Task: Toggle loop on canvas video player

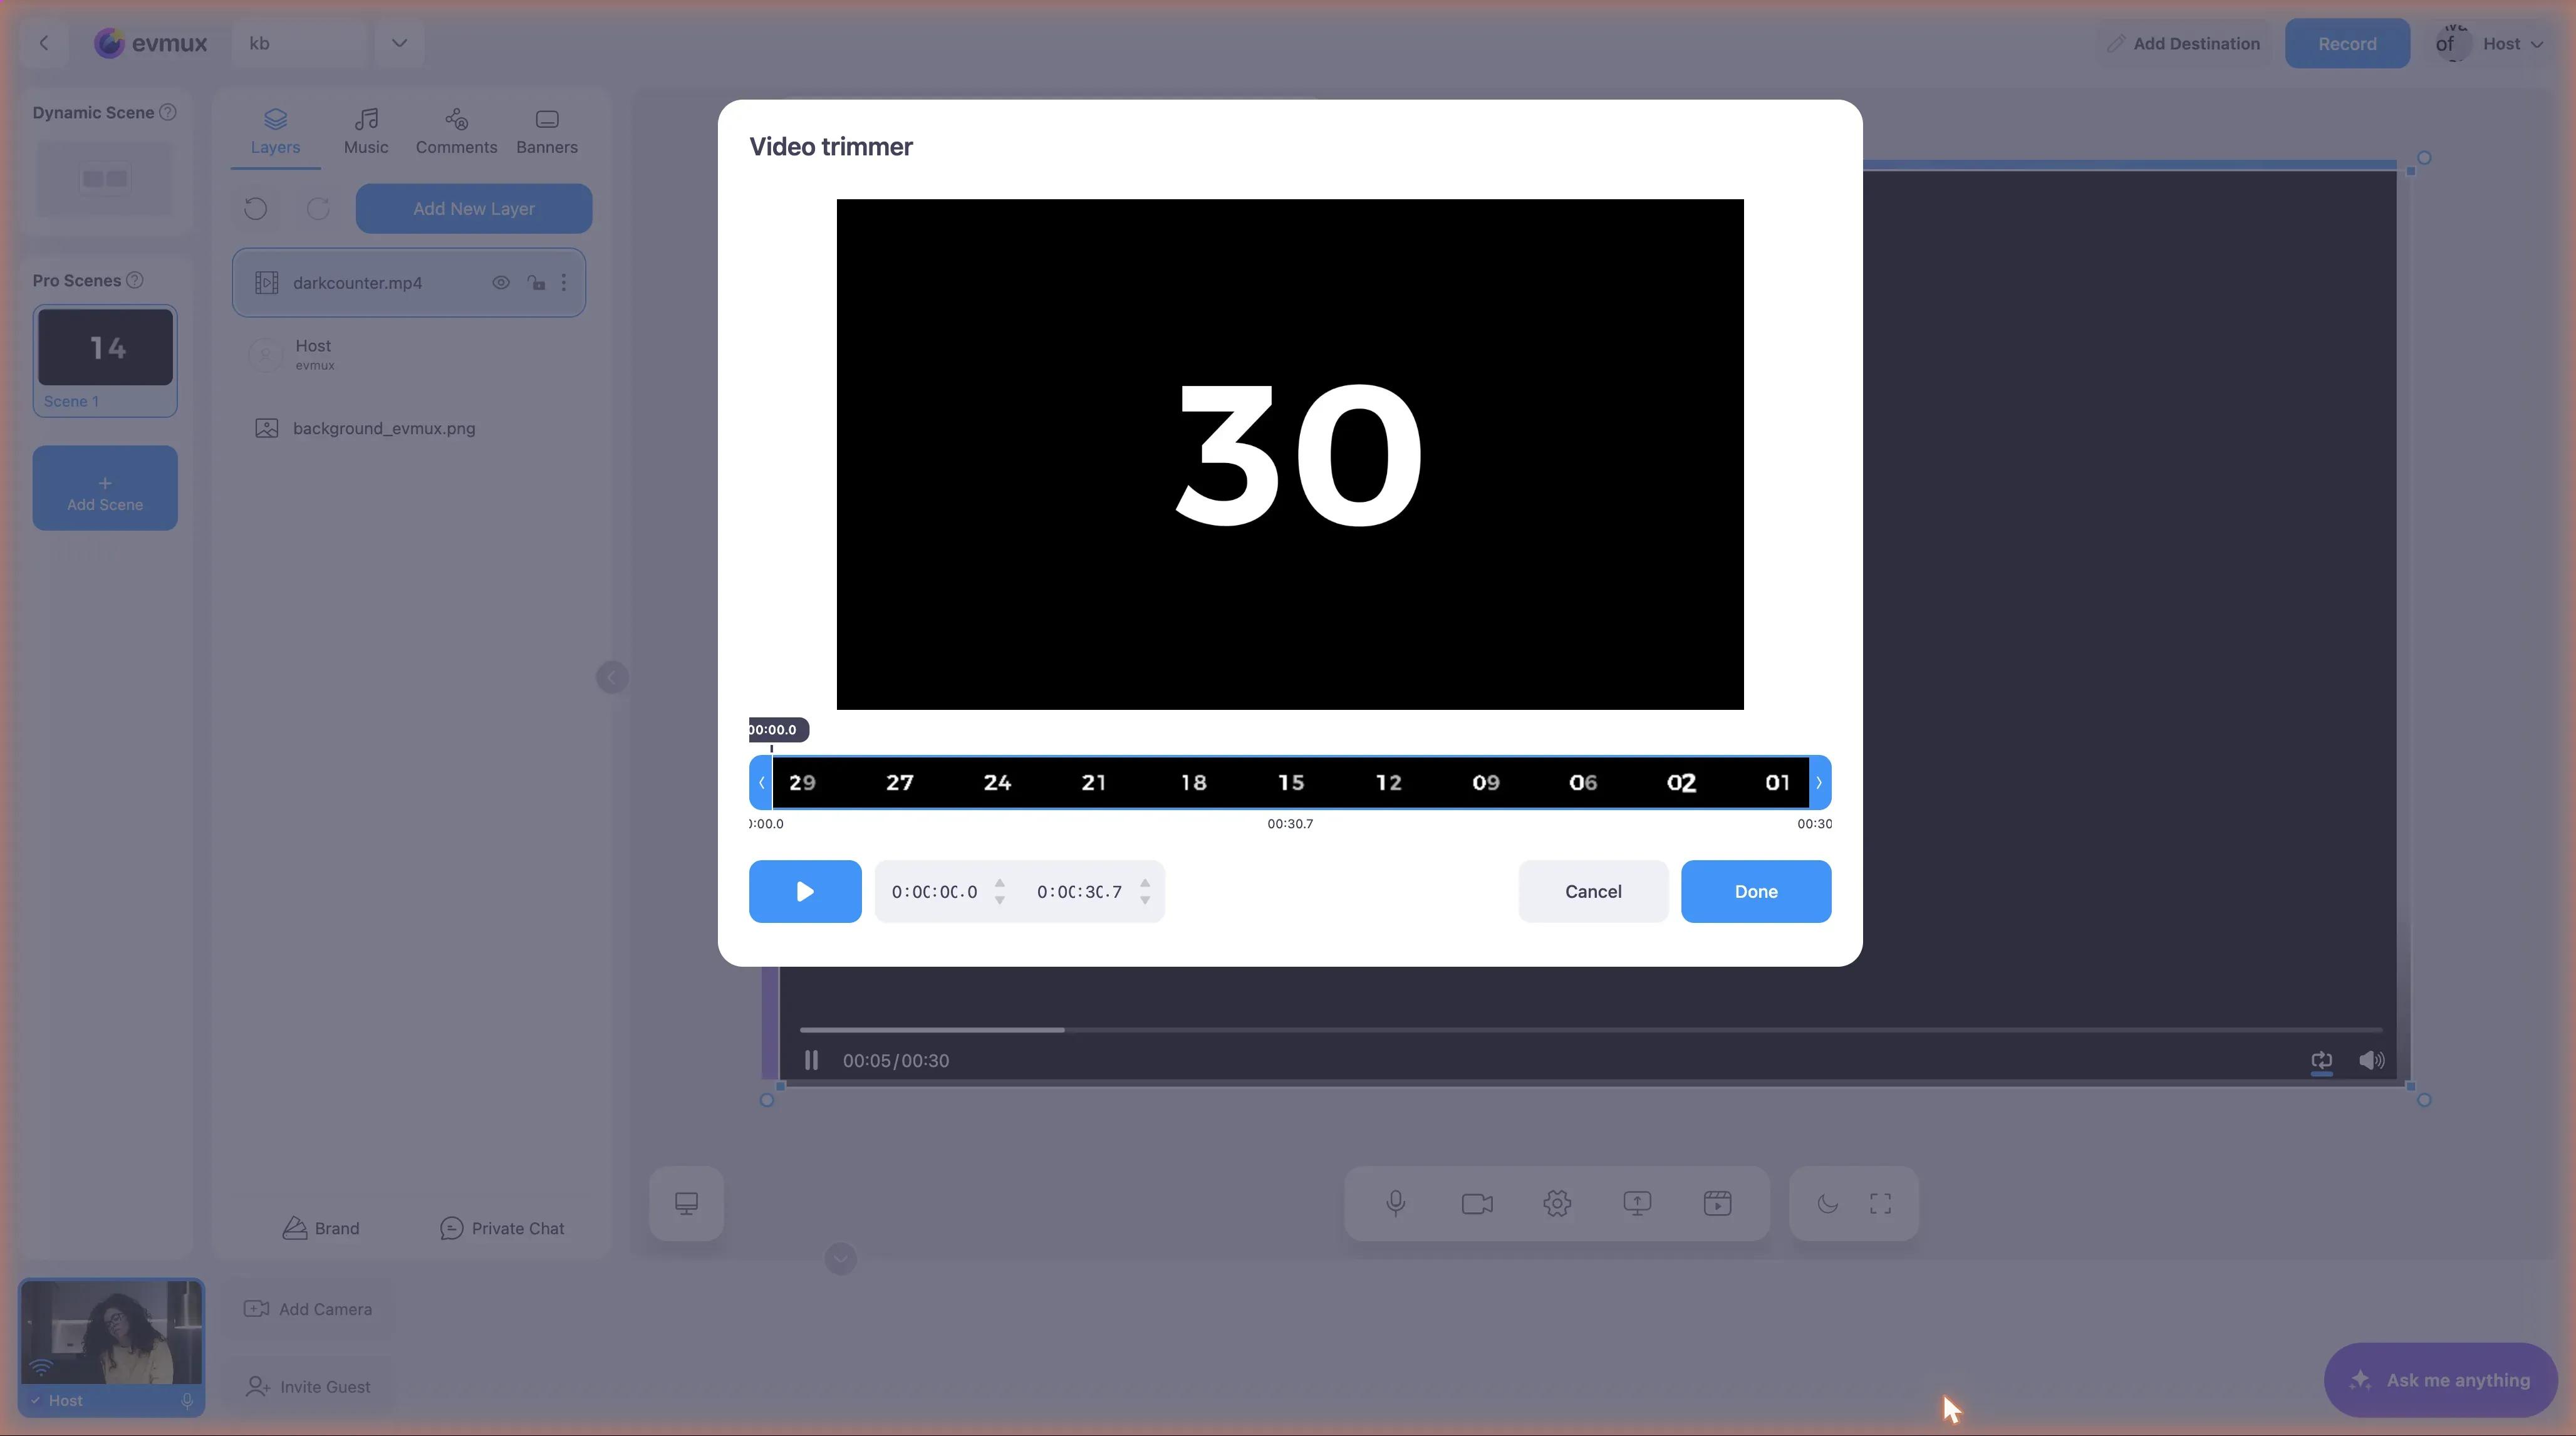Action: coord(2321,1060)
